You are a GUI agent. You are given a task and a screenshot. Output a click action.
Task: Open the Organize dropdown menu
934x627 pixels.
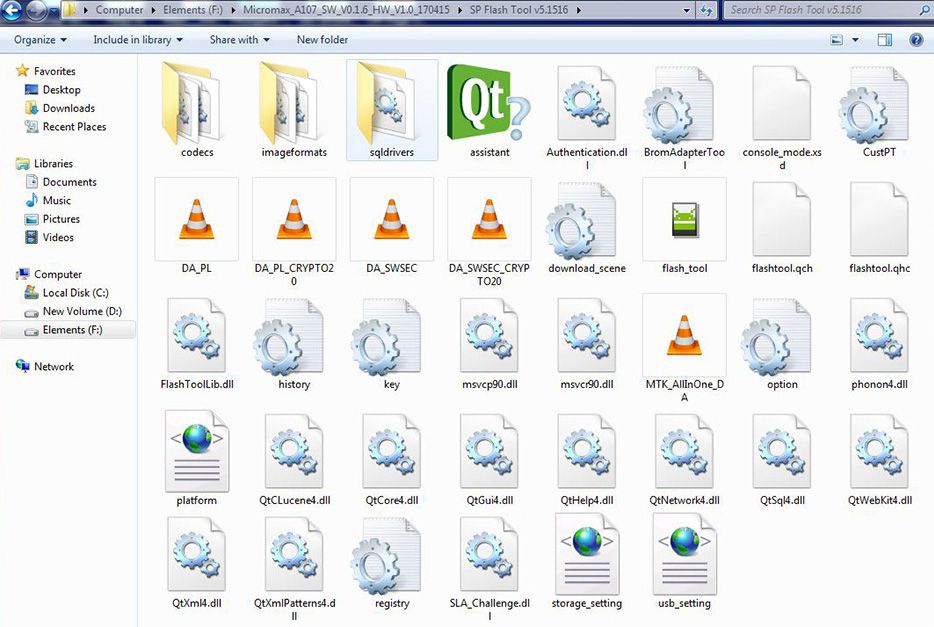(40, 39)
